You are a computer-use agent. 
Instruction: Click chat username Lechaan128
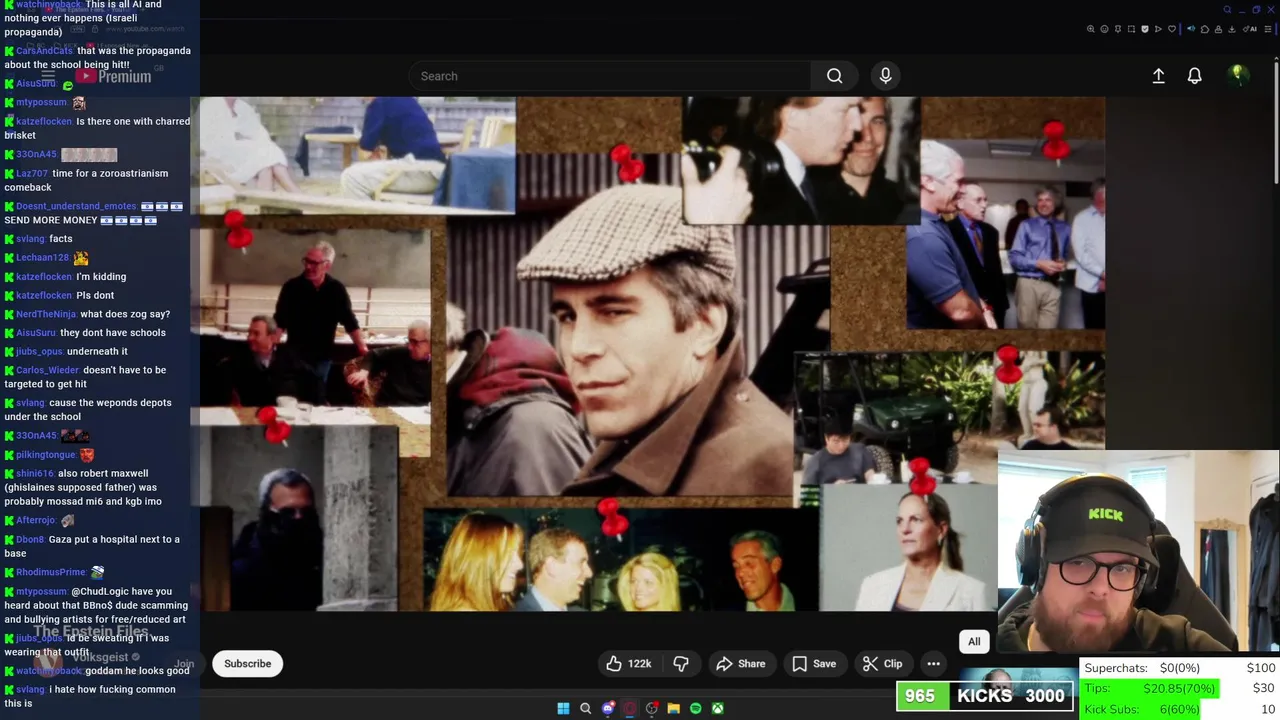coord(43,257)
